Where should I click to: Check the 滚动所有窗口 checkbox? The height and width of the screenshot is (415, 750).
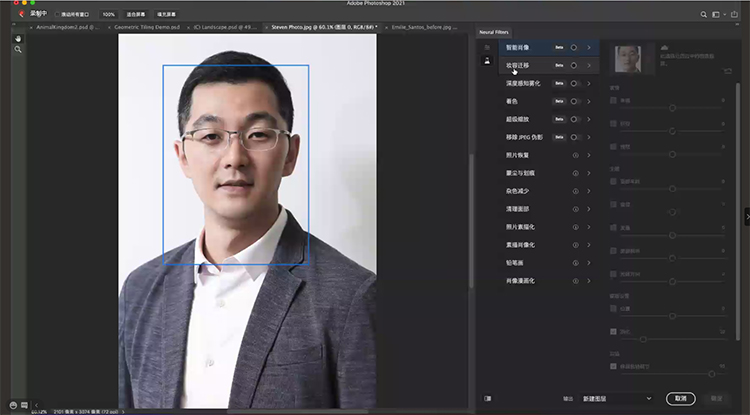[x=57, y=14]
